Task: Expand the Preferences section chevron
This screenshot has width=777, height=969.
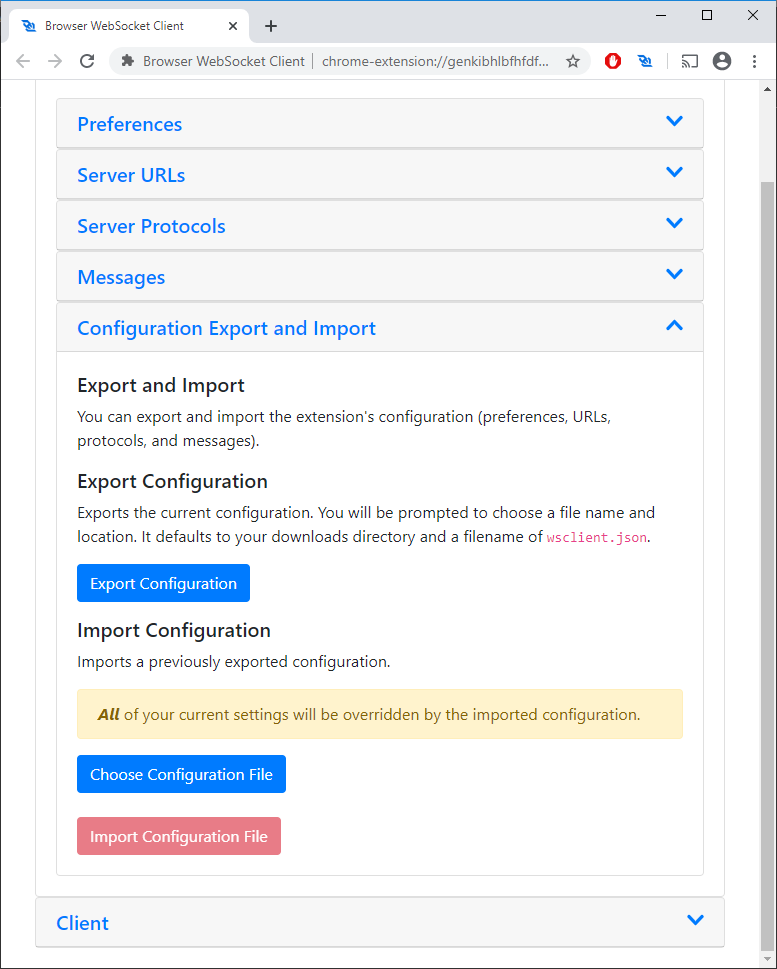Action: 674,121
